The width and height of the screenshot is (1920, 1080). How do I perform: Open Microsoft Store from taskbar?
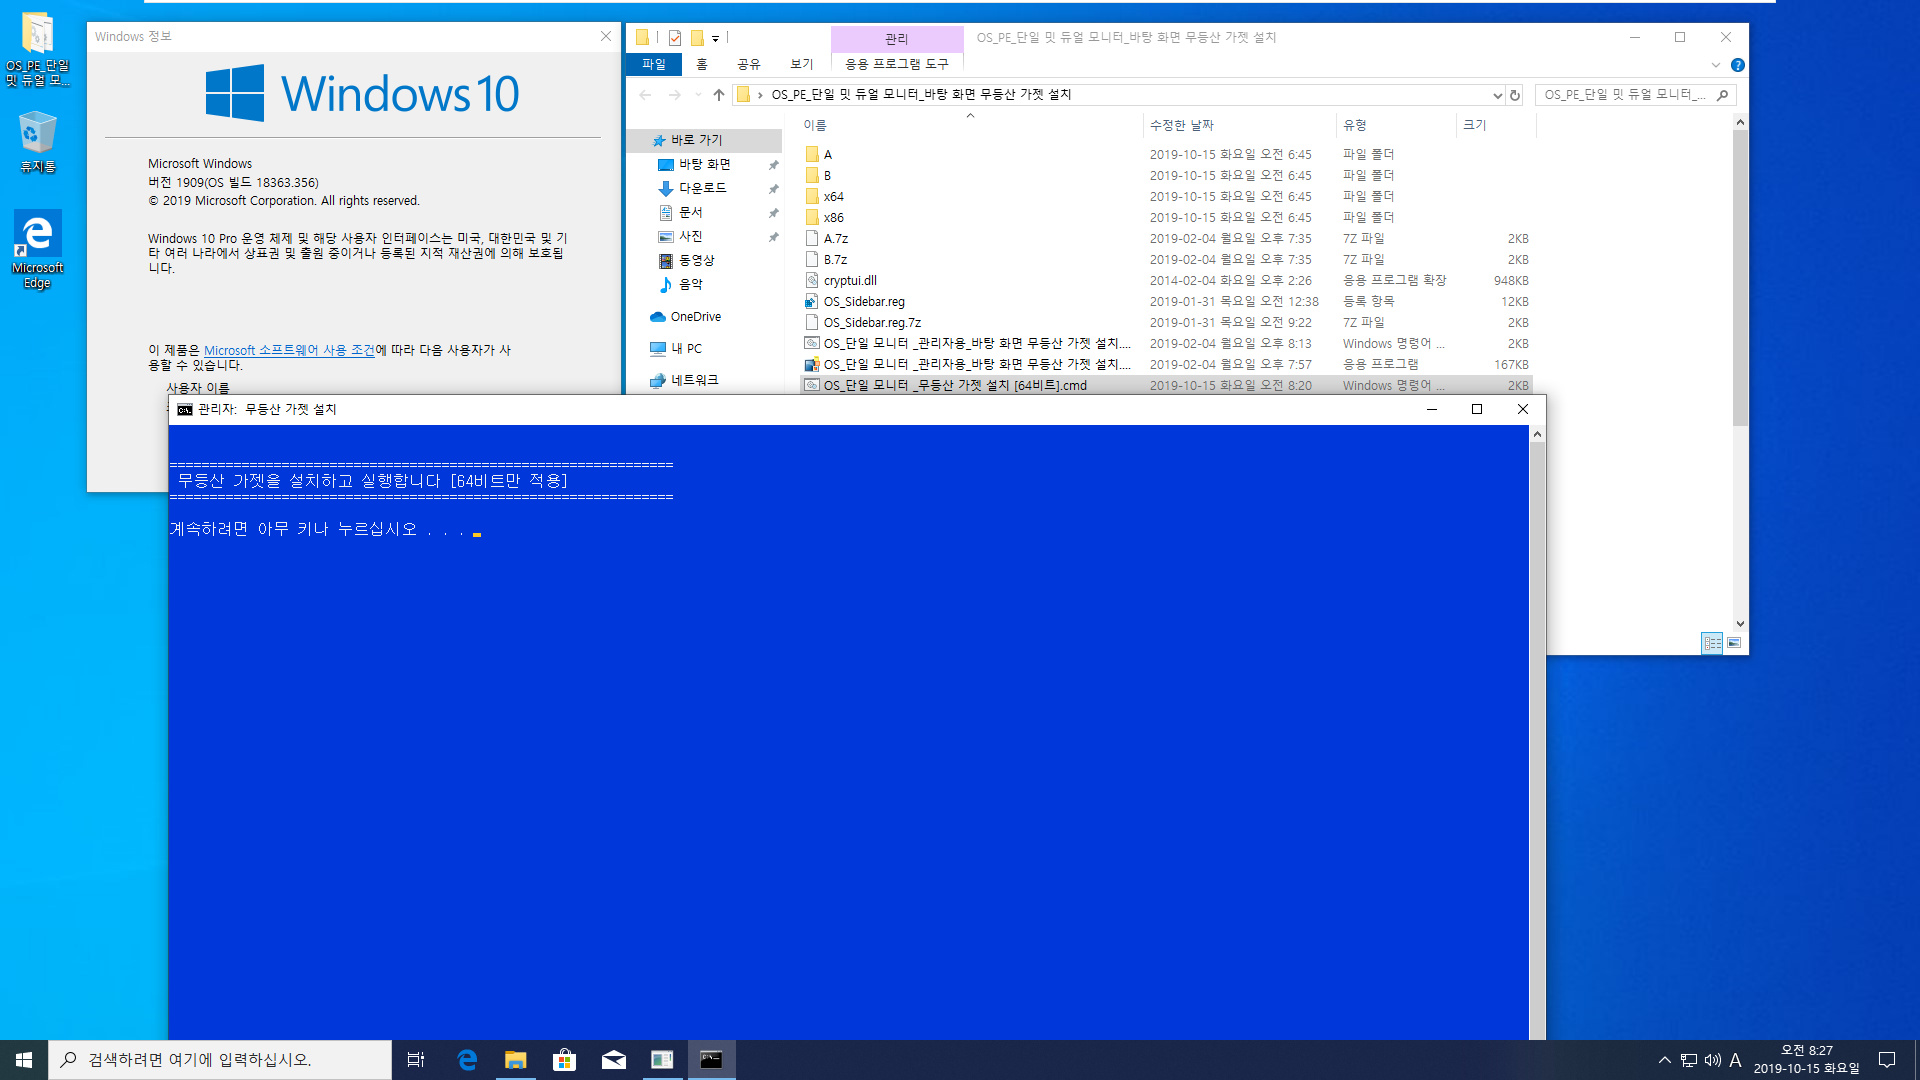[x=565, y=1060]
